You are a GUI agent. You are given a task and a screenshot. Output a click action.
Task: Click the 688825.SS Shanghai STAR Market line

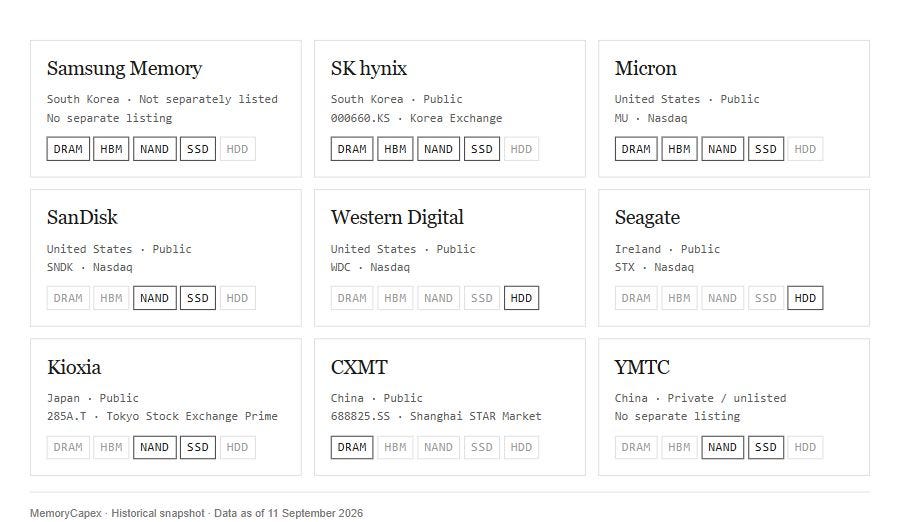coord(436,416)
